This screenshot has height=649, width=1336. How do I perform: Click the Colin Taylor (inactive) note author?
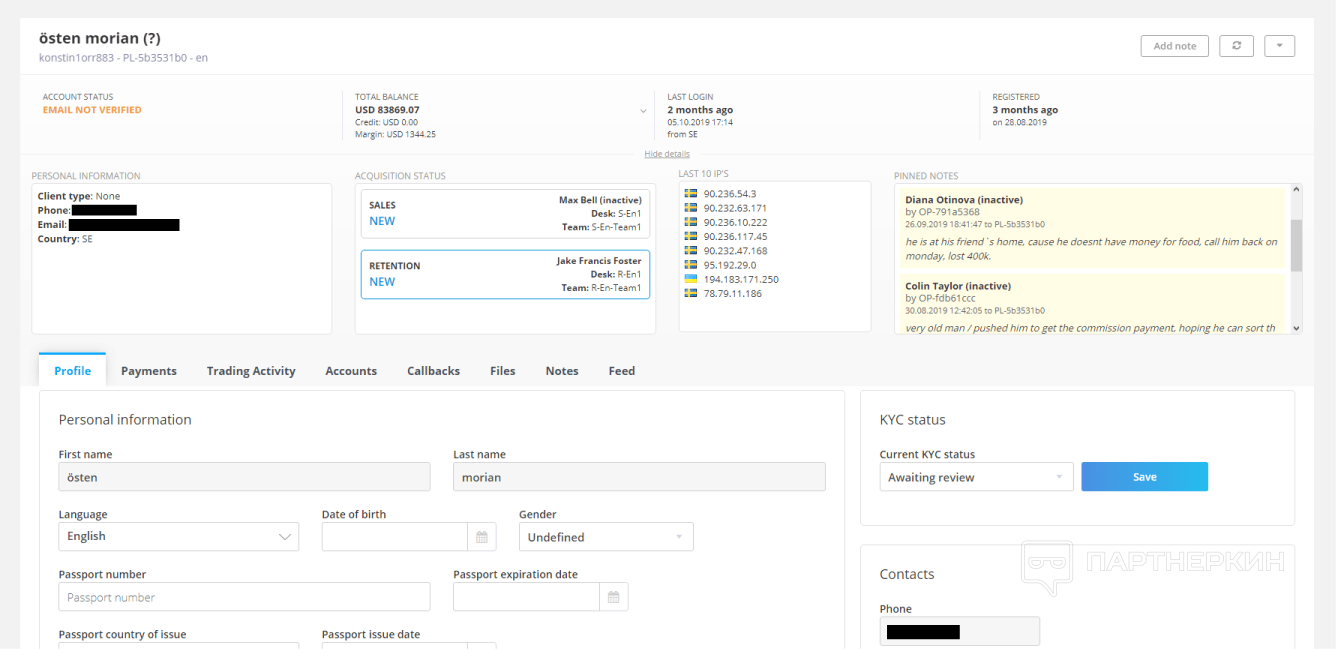click(958, 286)
